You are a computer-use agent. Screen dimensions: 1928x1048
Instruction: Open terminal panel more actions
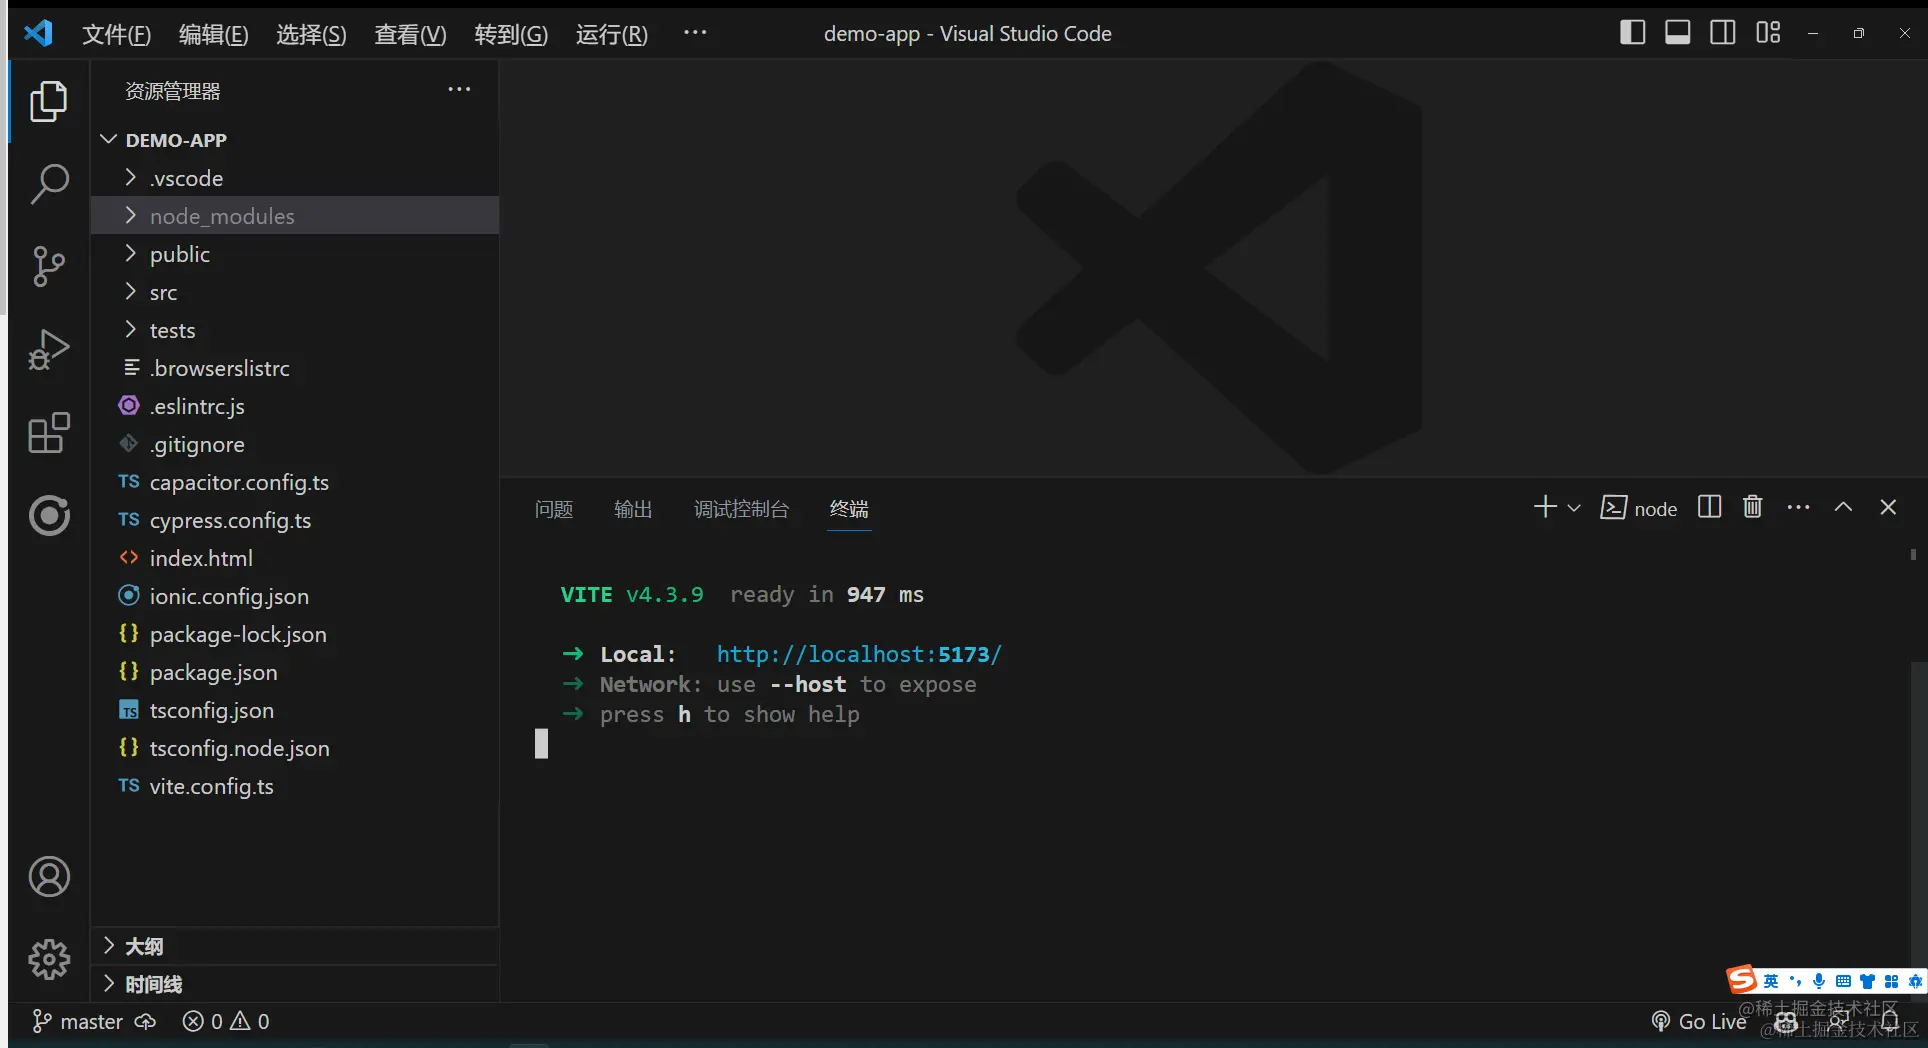click(1798, 507)
